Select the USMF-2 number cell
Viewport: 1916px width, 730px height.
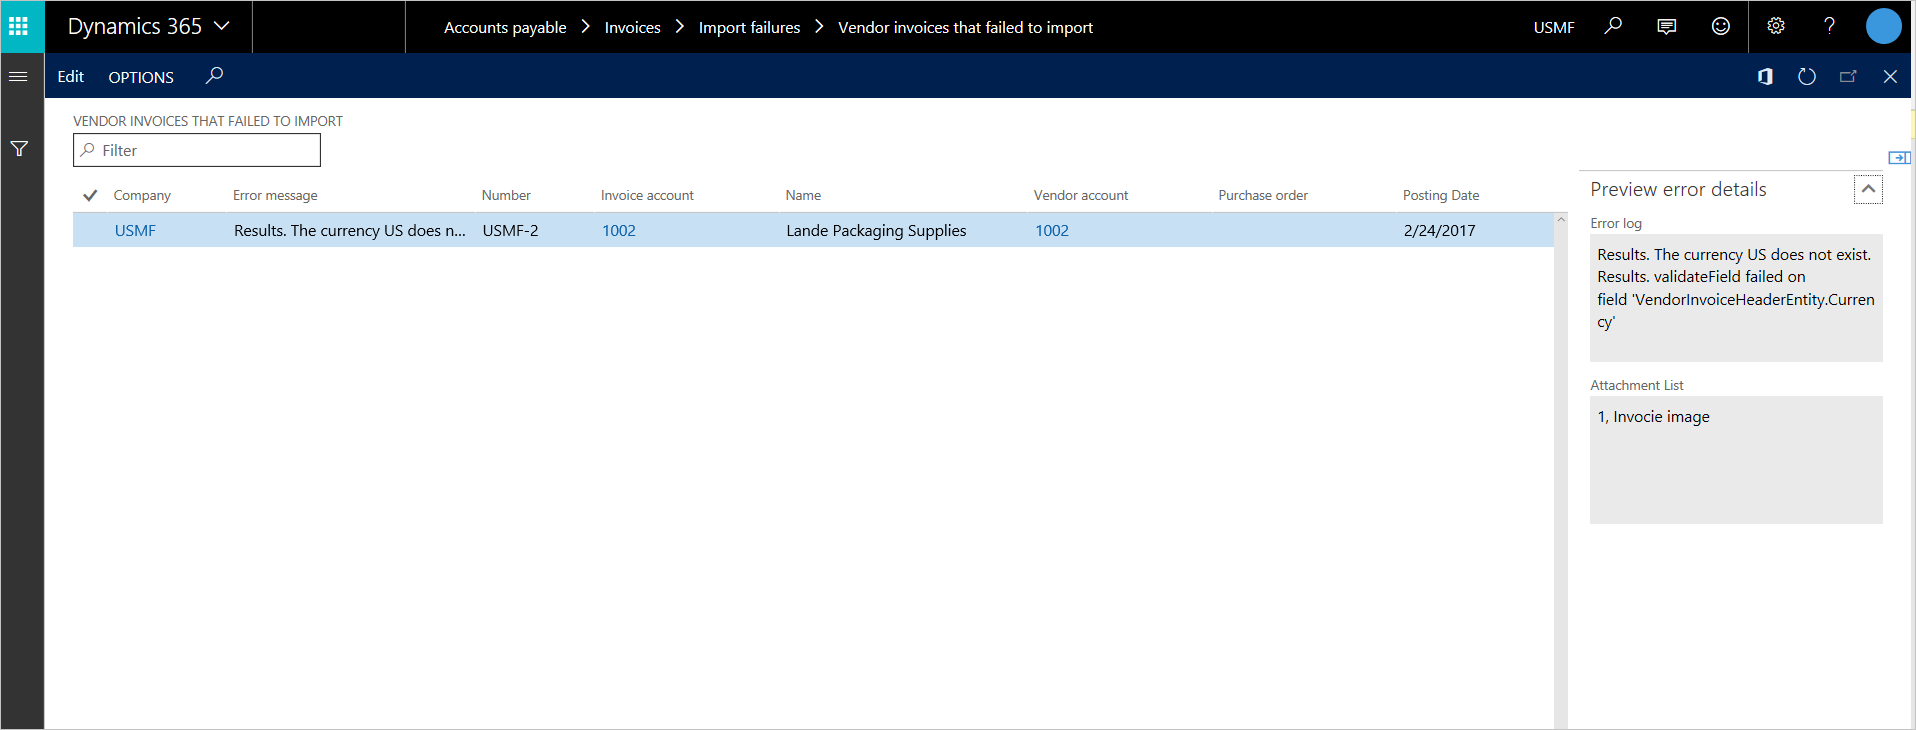click(x=510, y=230)
